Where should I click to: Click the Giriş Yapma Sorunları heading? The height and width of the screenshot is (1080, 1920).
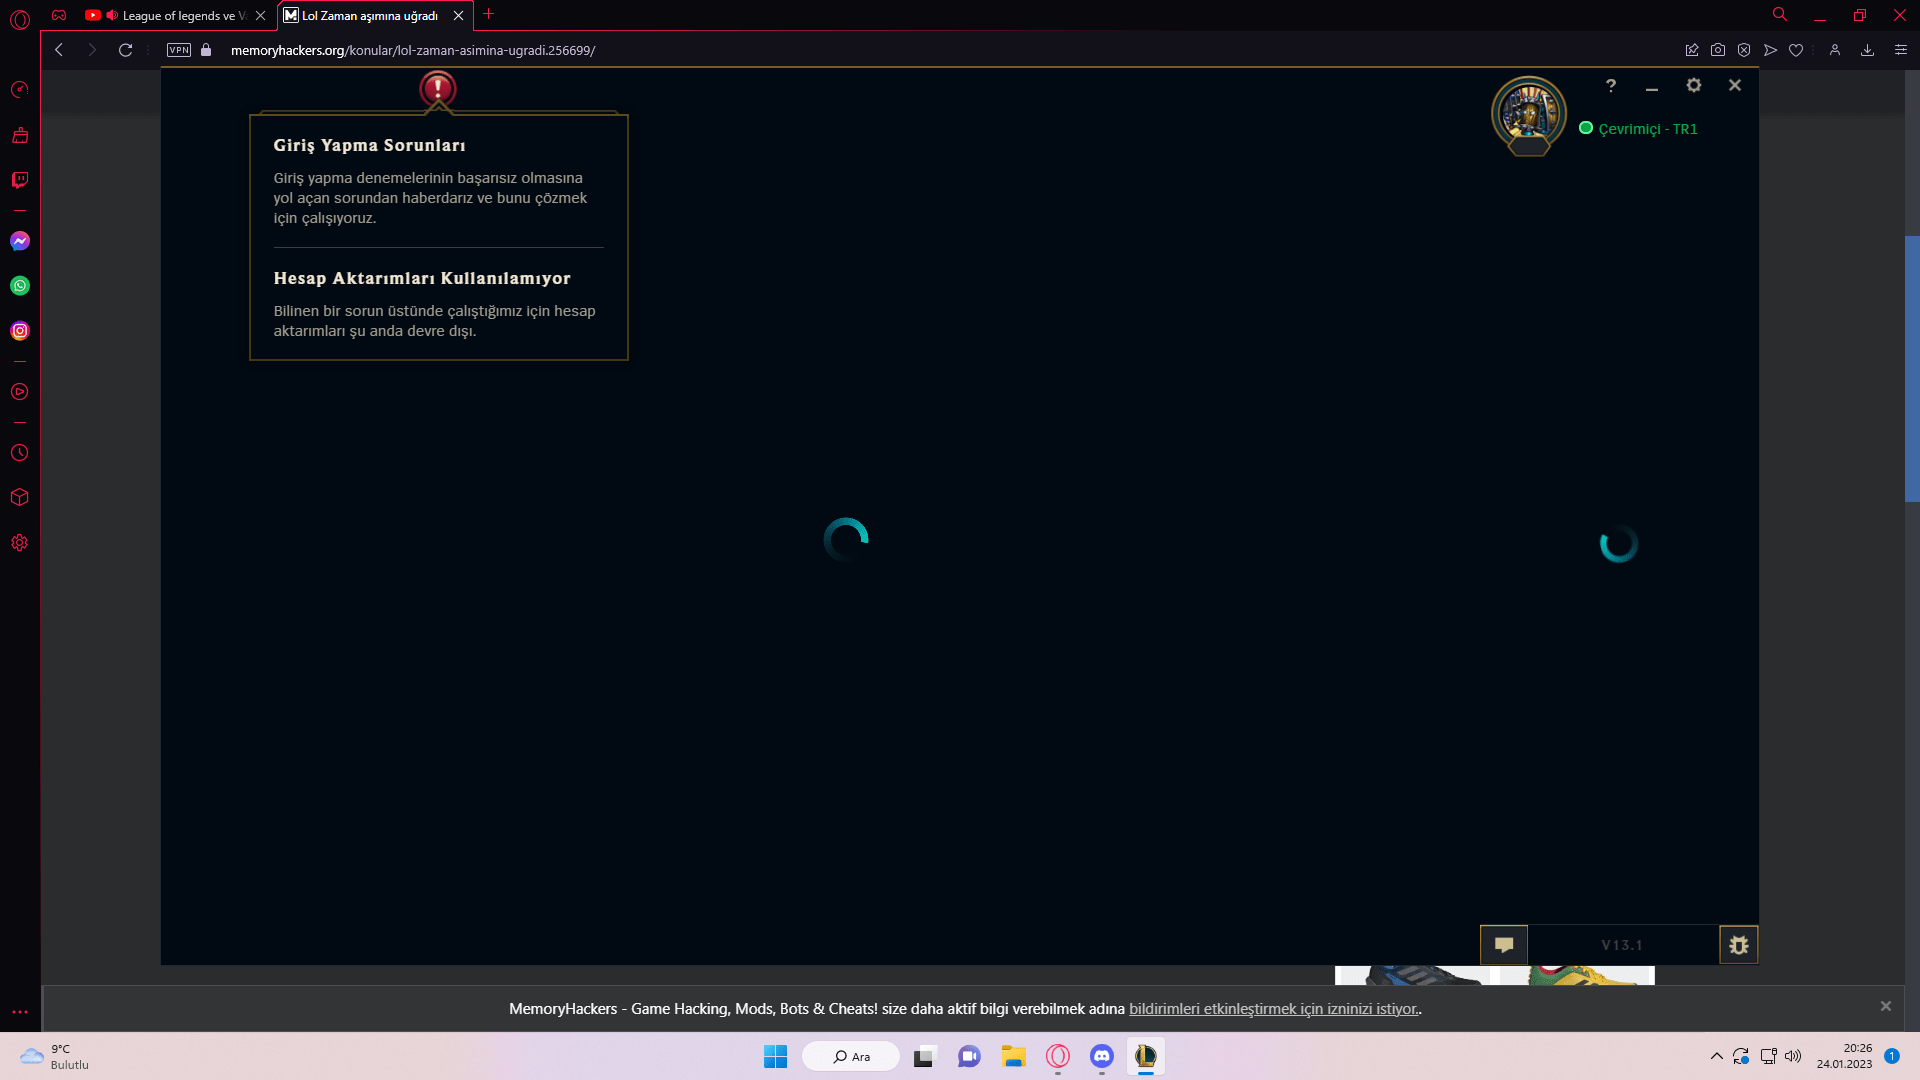(370, 146)
